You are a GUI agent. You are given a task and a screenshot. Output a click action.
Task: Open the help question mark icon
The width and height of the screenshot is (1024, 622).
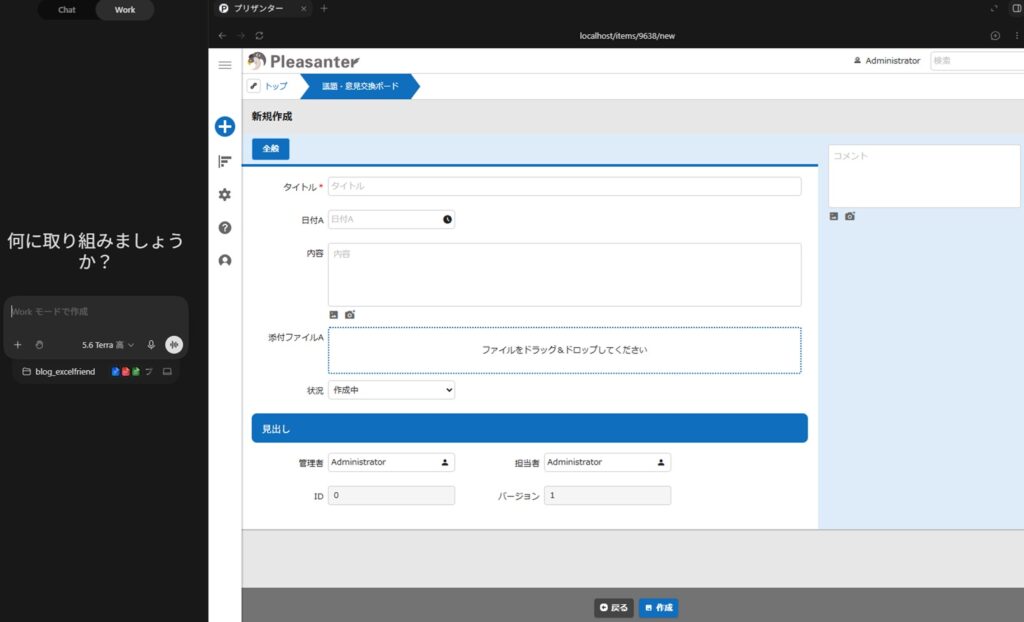tap(225, 227)
